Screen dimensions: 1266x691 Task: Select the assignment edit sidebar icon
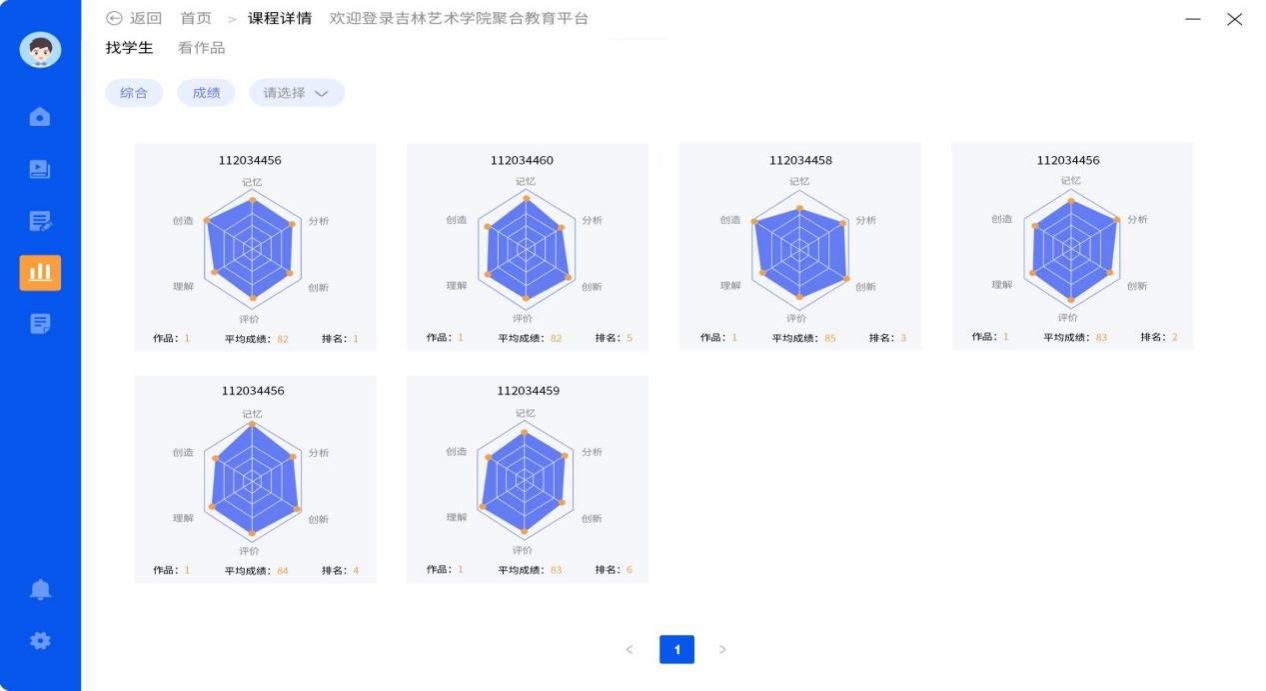pyautogui.click(x=40, y=221)
